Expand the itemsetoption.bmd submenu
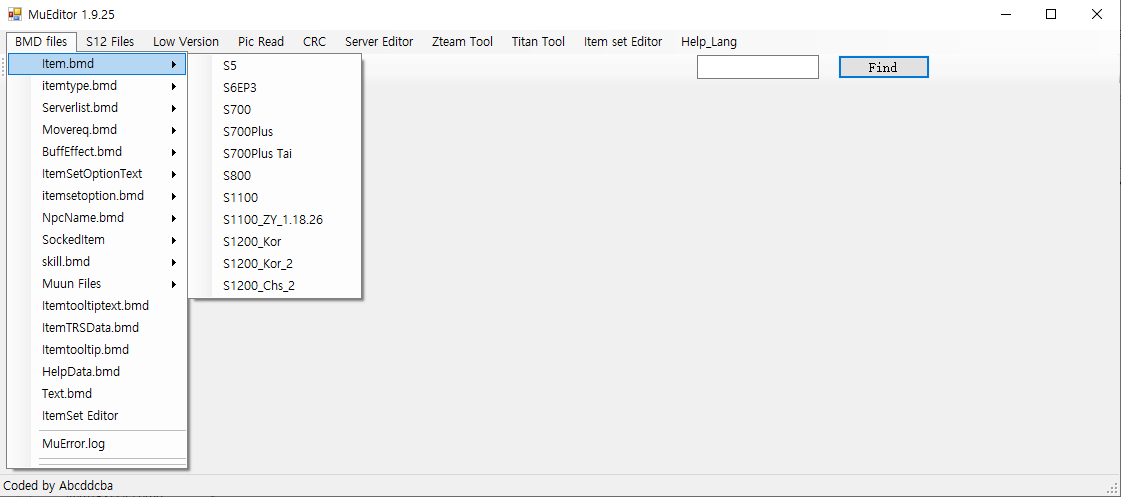This screenshot has height=497, width=1121. click(97, 196)
